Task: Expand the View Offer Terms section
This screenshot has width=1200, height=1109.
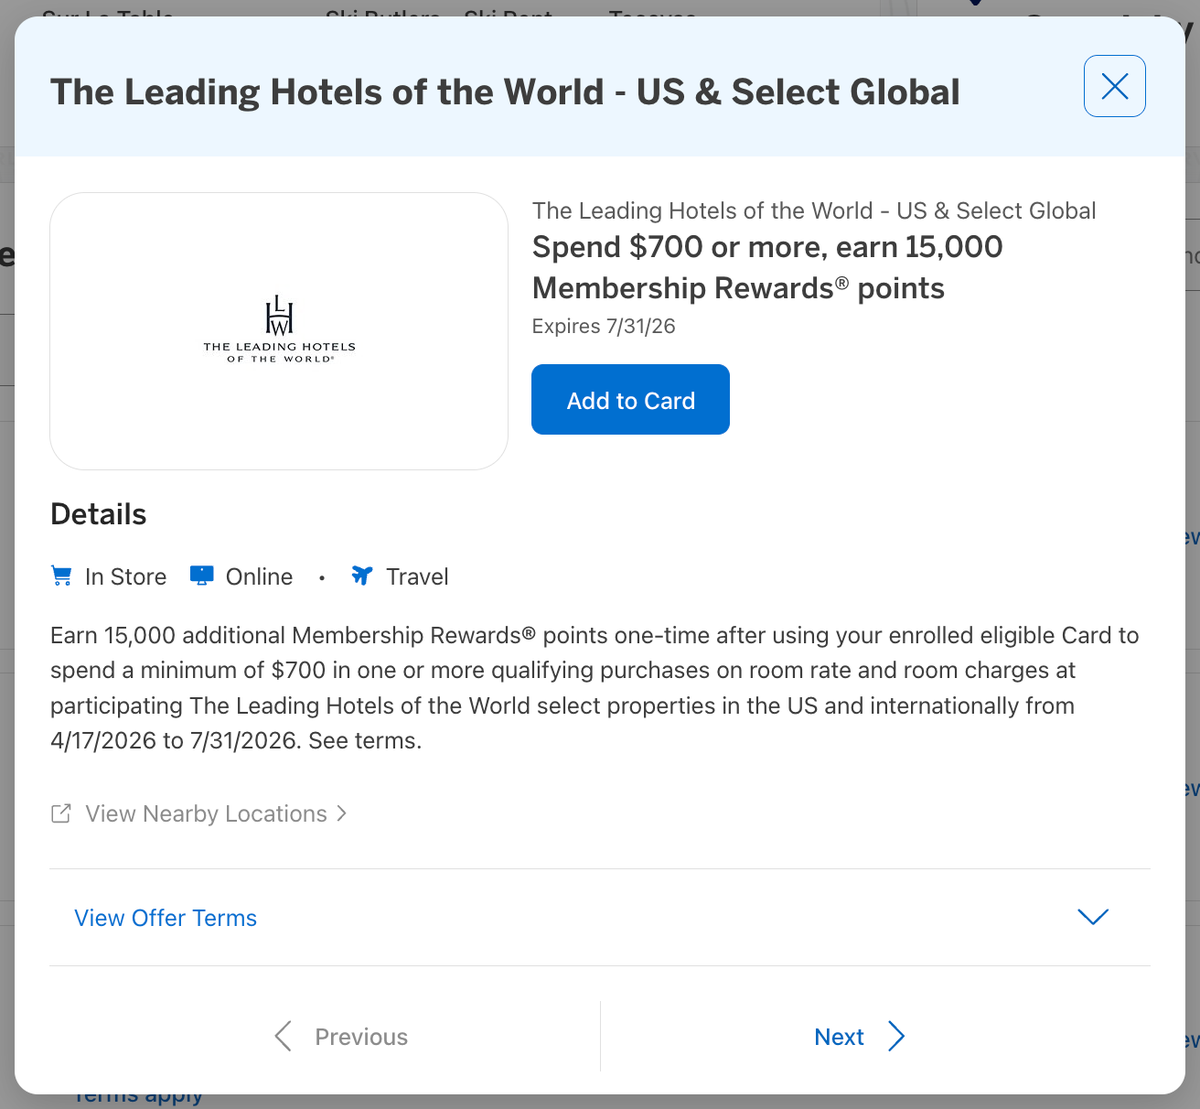Action: (x=165, y=917)
